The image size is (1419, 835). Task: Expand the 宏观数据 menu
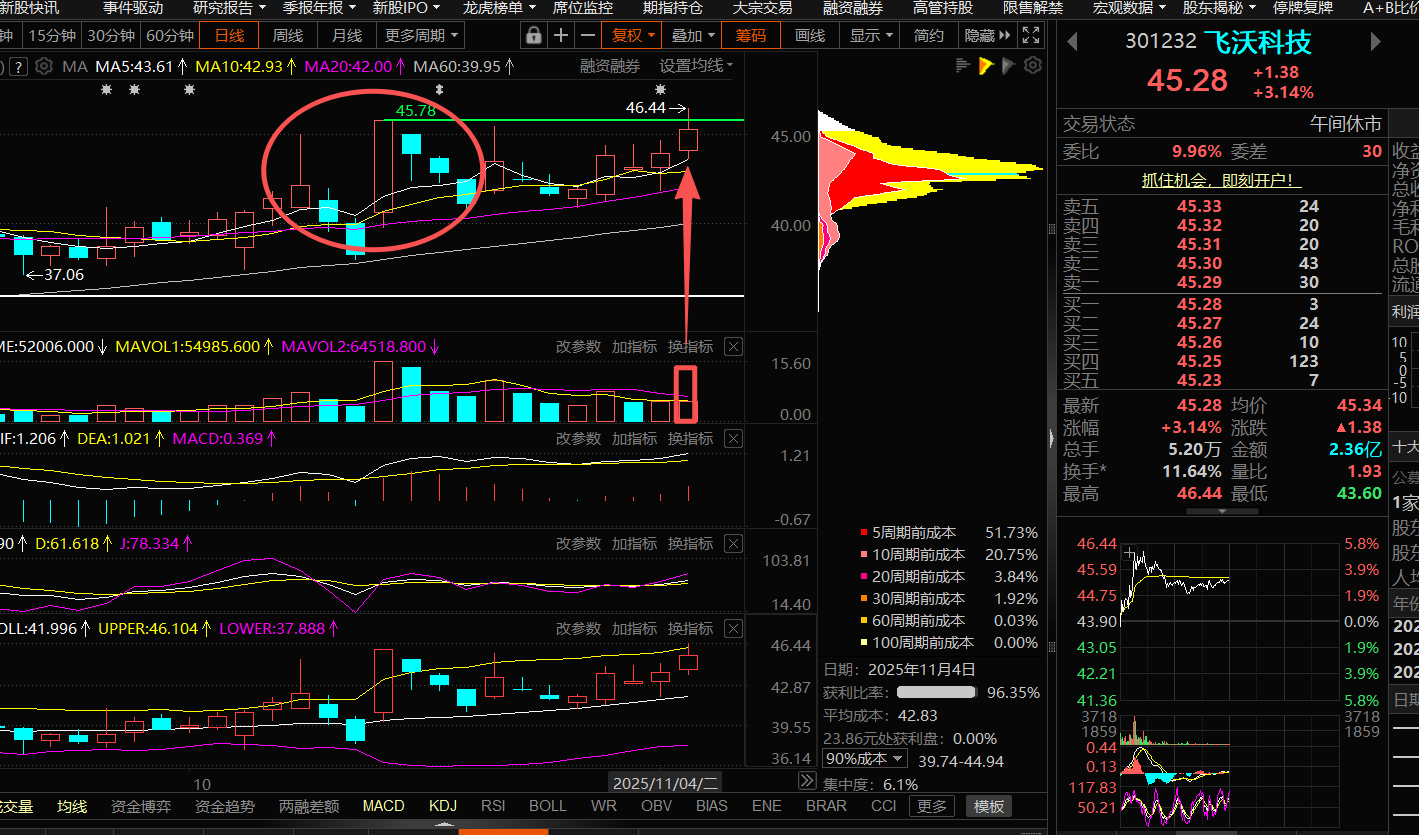click(1129, 8)
